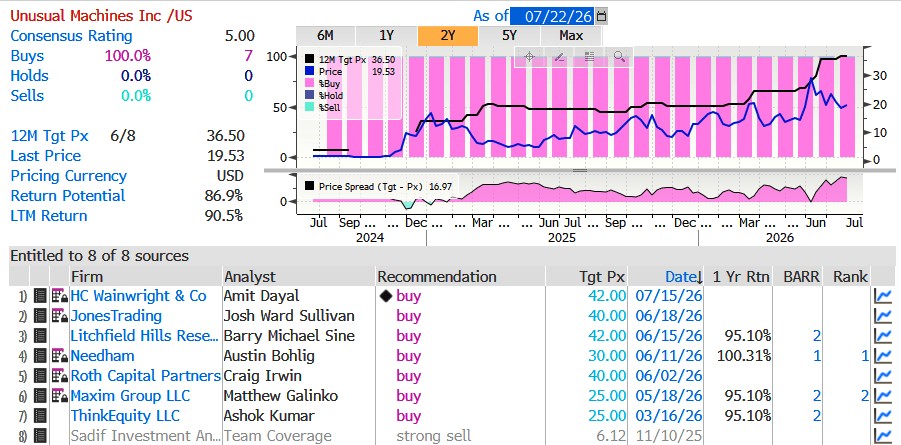Image resolution: width=901 pixels, height=445 pixels.
Task: Click the teal %Sell legend swatch
Action: [310, 108]
